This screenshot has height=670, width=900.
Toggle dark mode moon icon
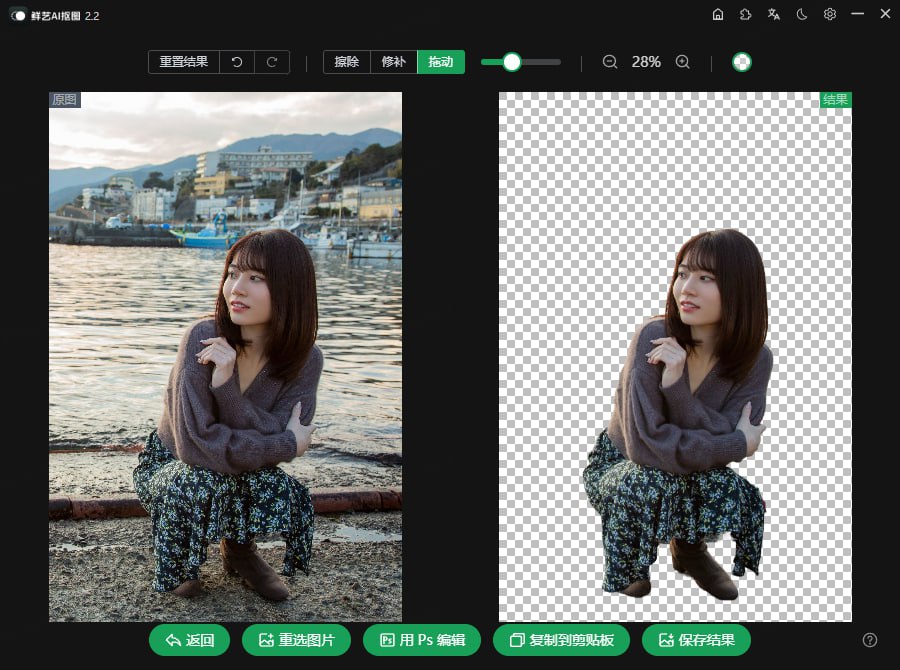(802, 15)
